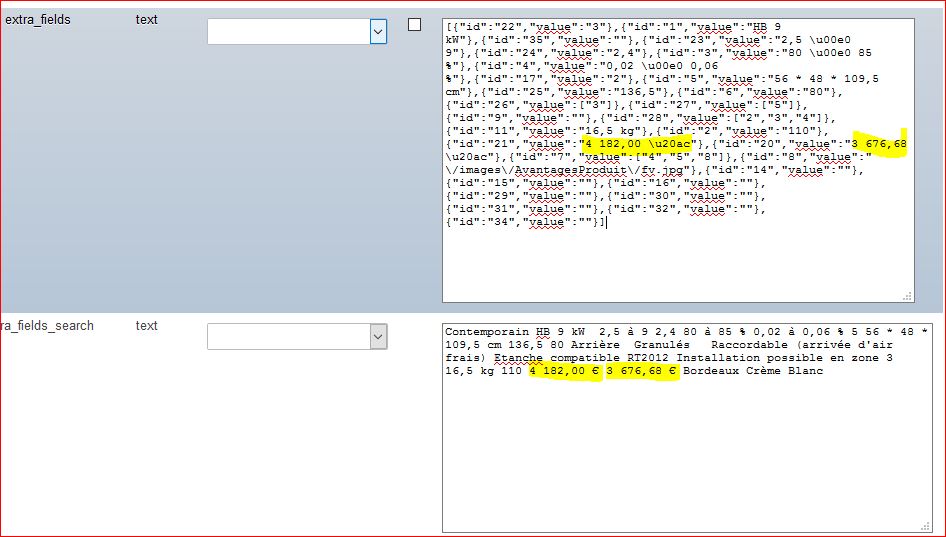Click the 'Bordeaux Crème Blanc' text
946x537 pixels.
[753, 371]
